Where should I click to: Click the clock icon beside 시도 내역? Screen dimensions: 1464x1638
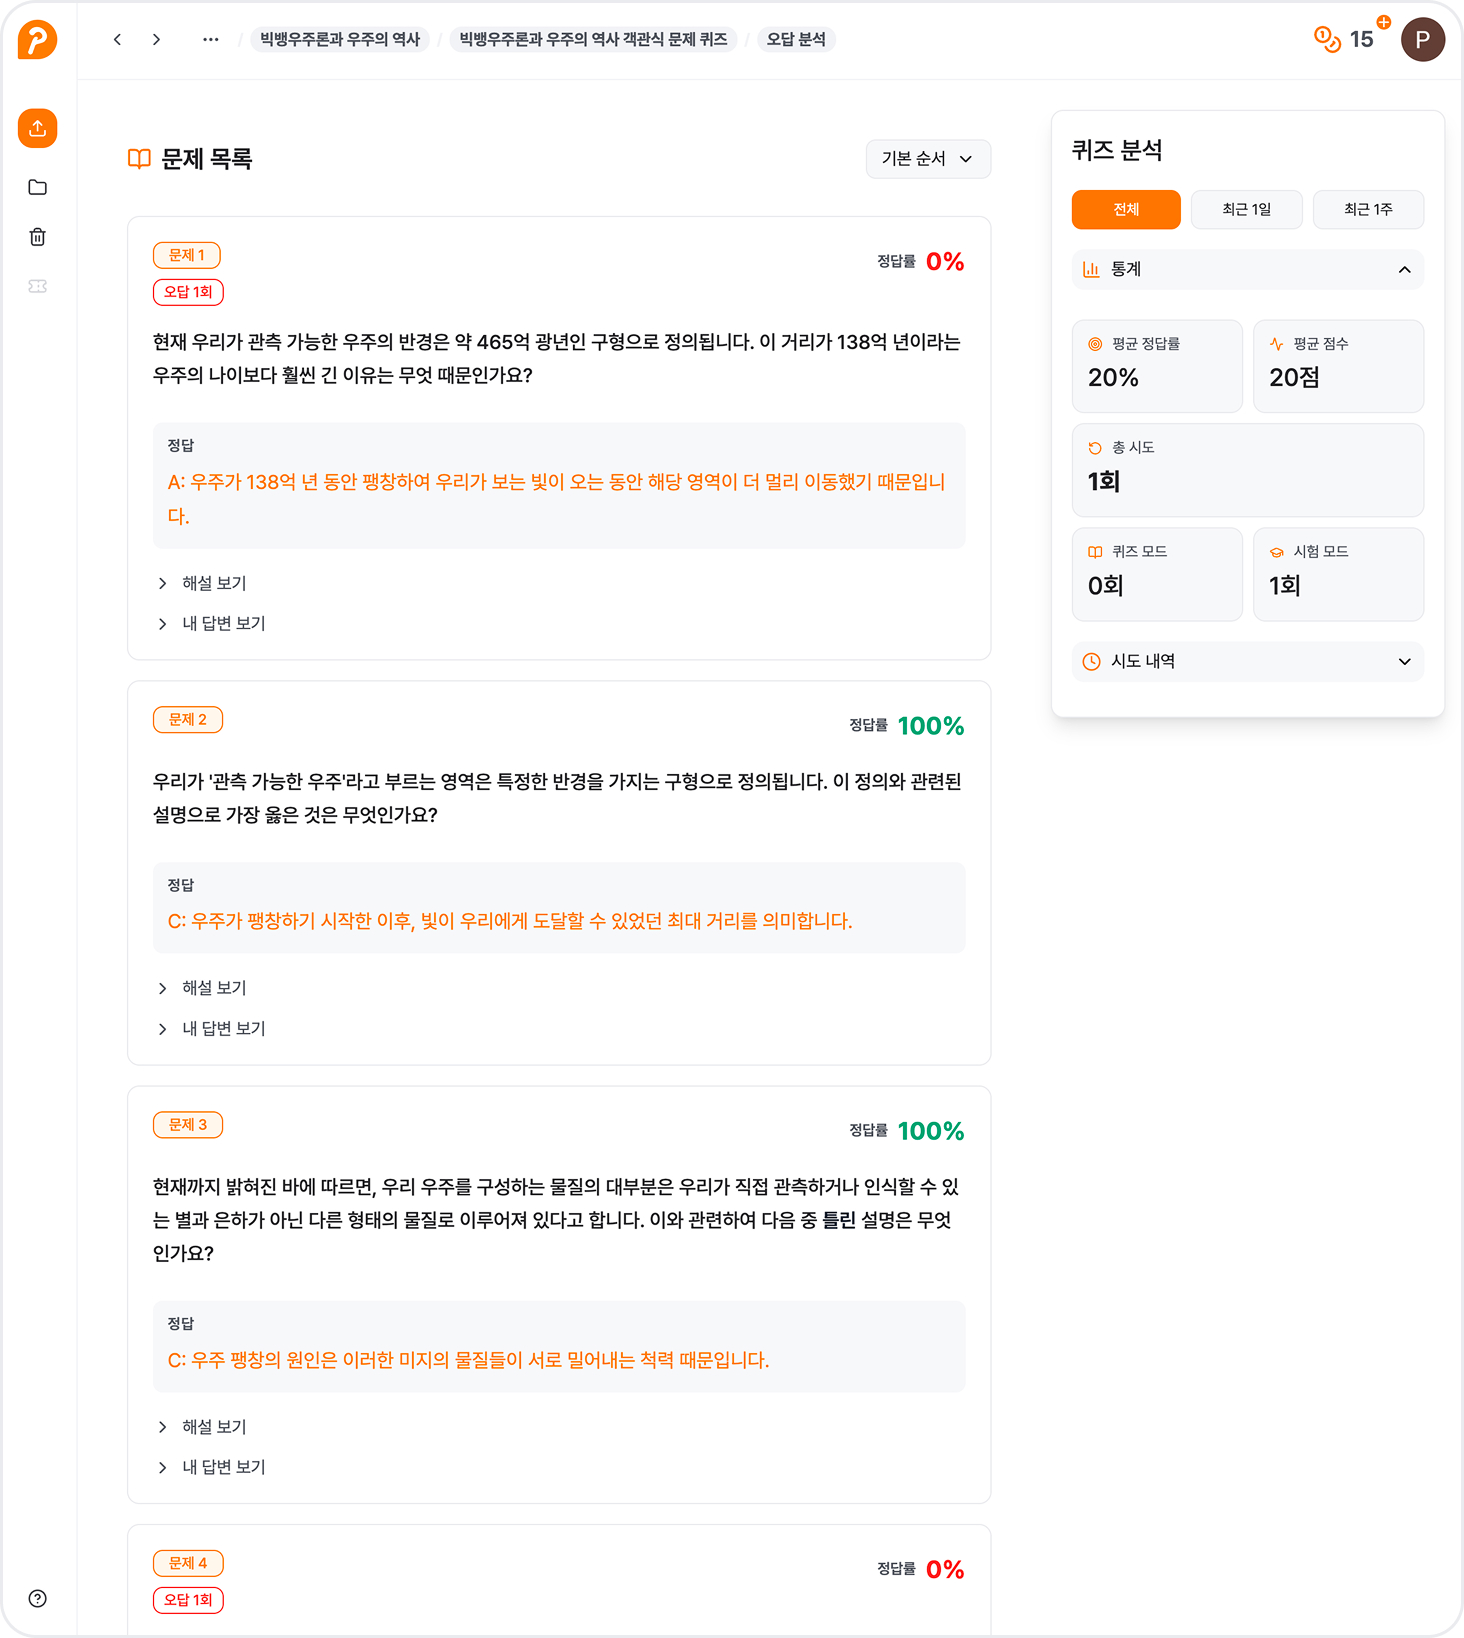(1091, 661)
